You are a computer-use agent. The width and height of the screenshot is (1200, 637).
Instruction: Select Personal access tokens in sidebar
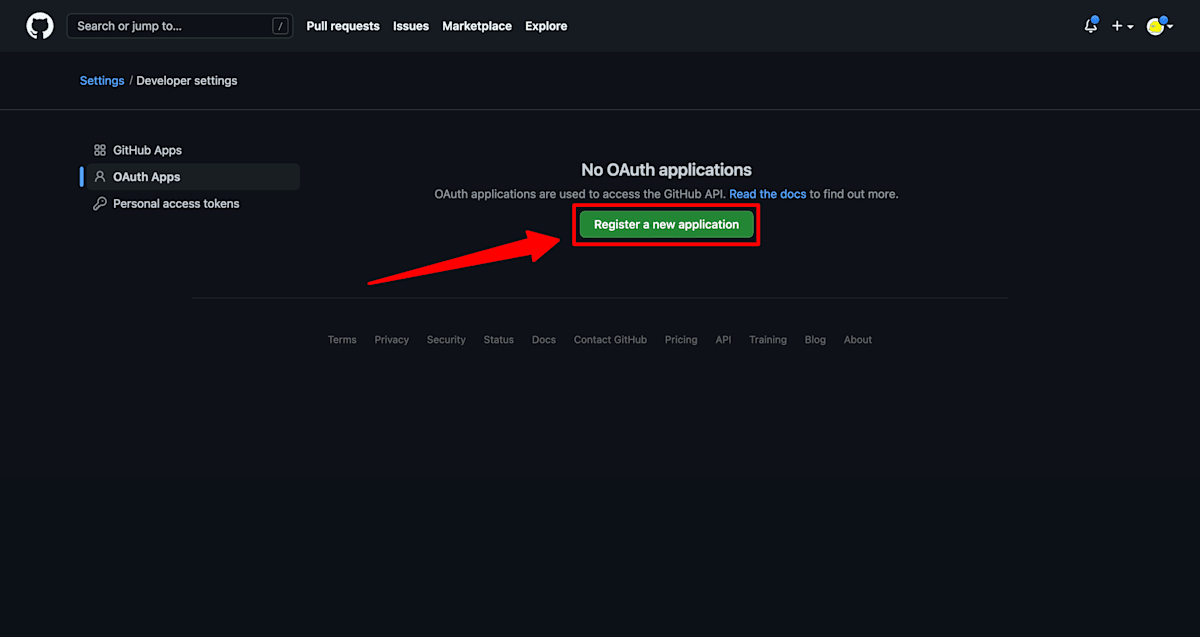point(193,203)
